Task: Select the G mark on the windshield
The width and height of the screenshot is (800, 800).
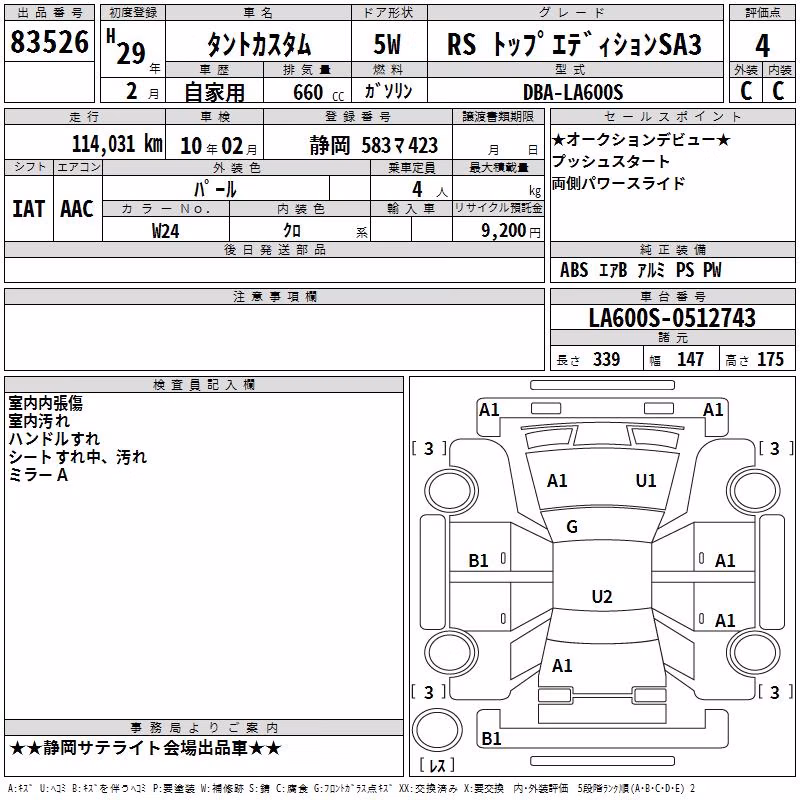Action: point(572,527)
